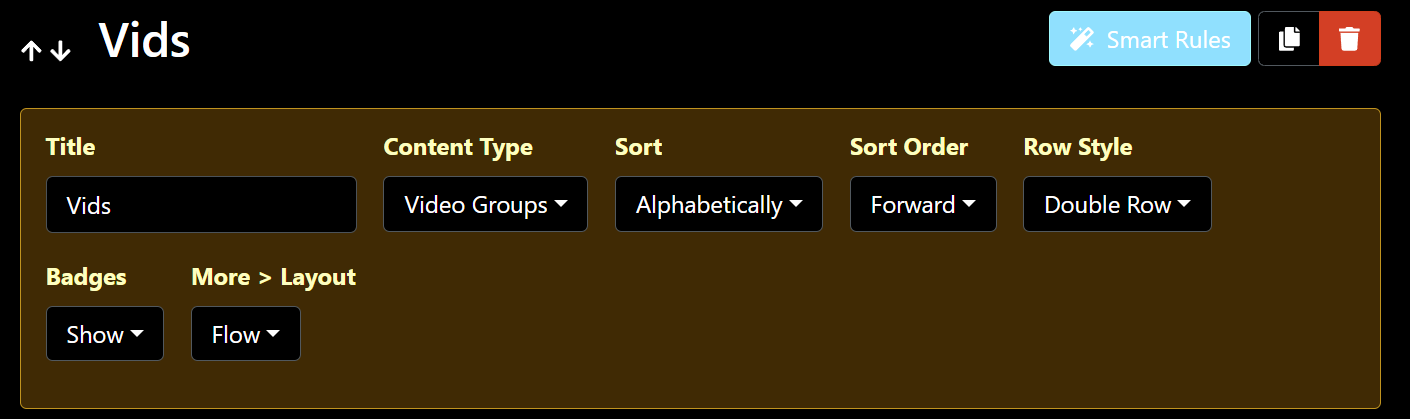Click the Title text field containing Vids
1410x419 pixels.
(201, 205)
